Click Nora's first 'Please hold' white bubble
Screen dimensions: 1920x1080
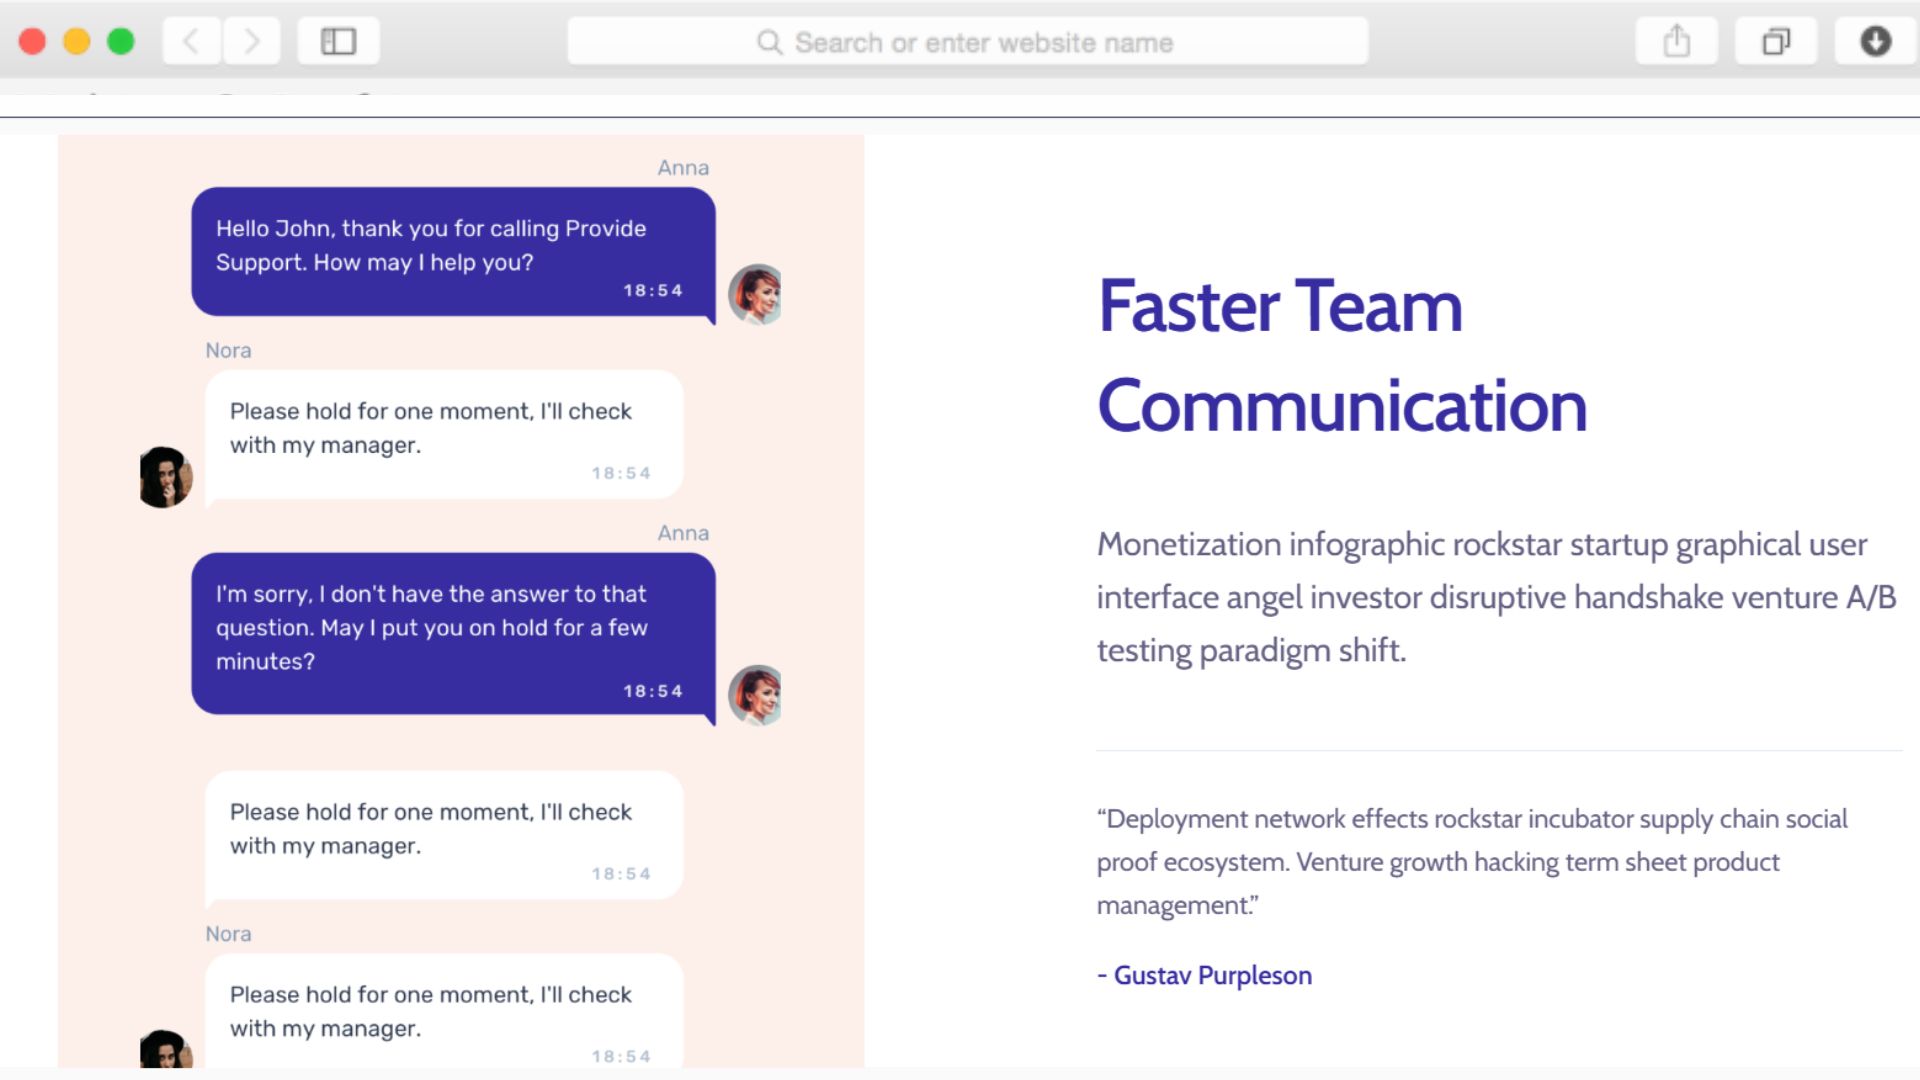[443, 434]
